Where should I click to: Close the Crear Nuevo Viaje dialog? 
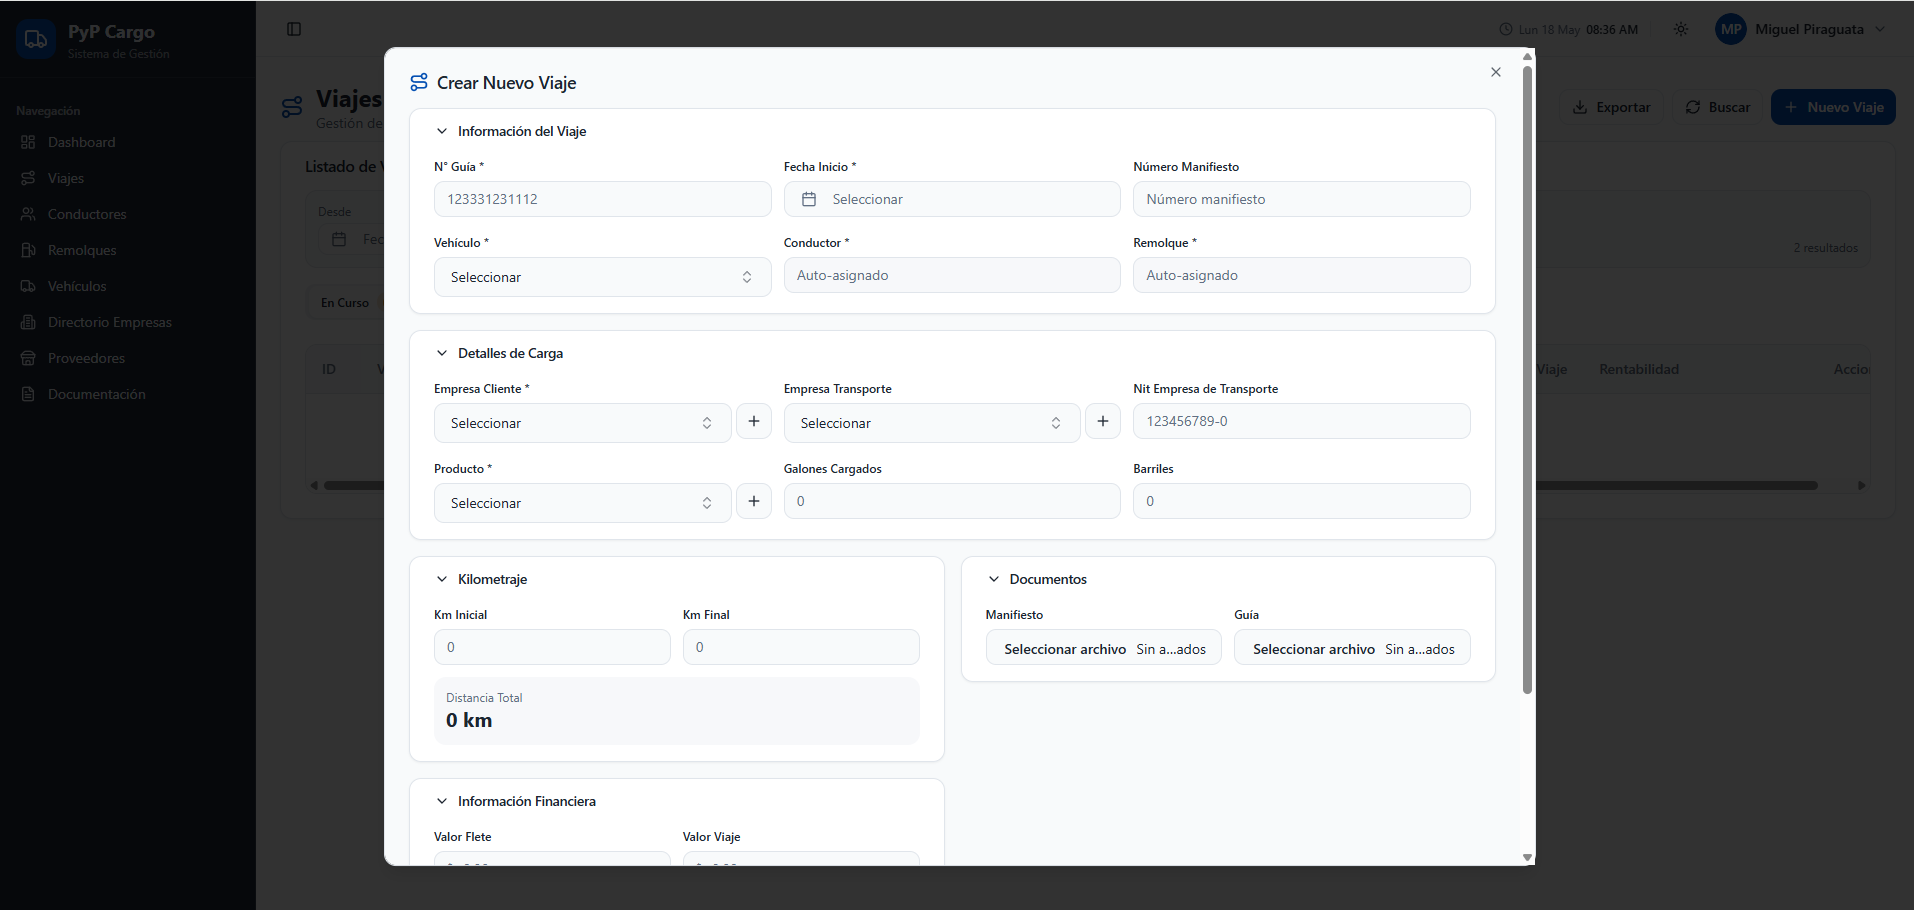(x=1495, y=72)
